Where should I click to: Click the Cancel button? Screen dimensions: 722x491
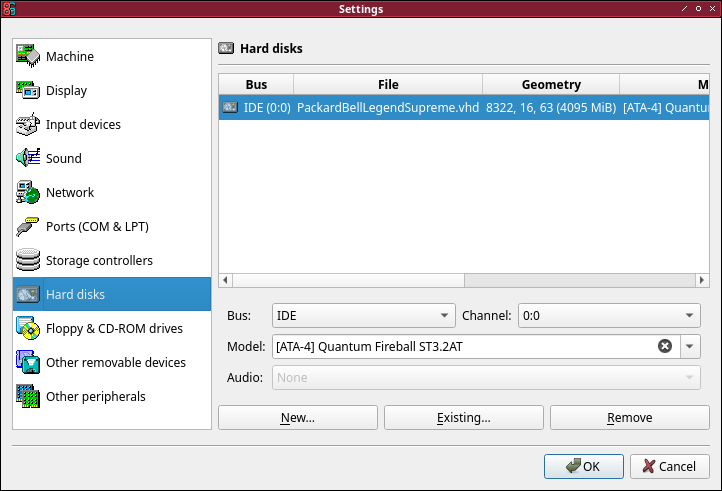(x=670, y=466)
